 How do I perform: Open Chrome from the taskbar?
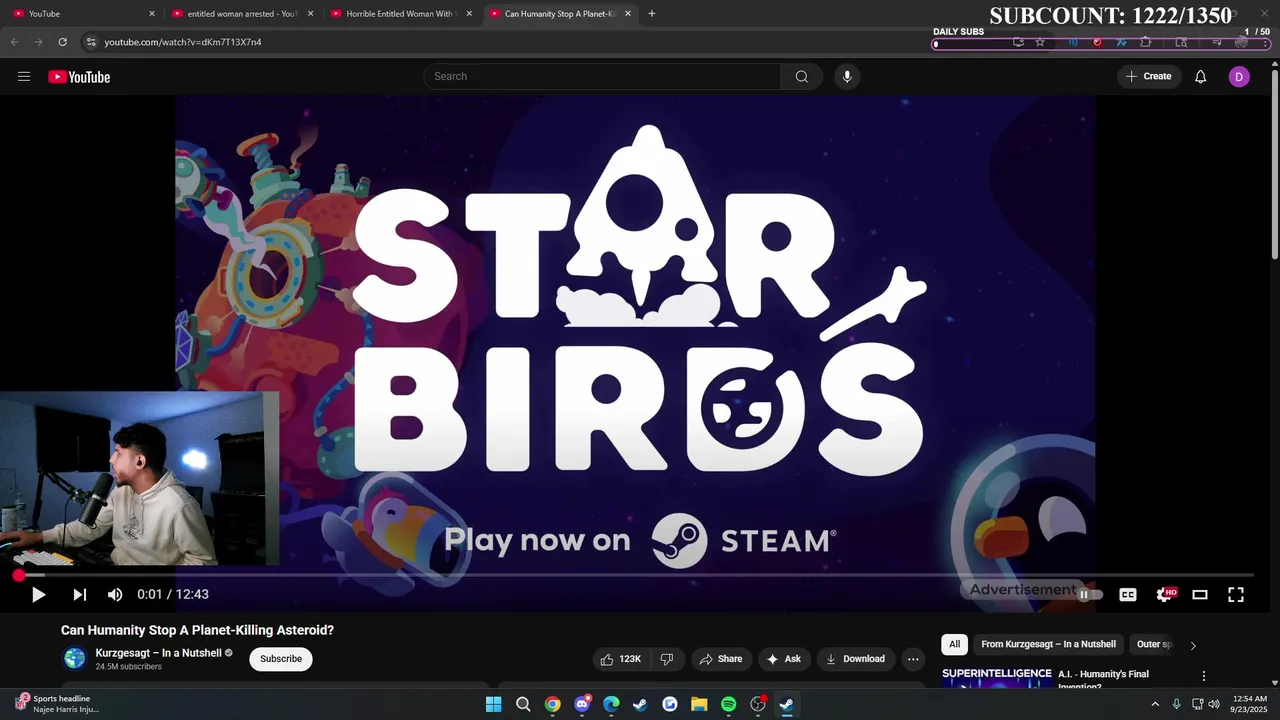pos(552,704)
